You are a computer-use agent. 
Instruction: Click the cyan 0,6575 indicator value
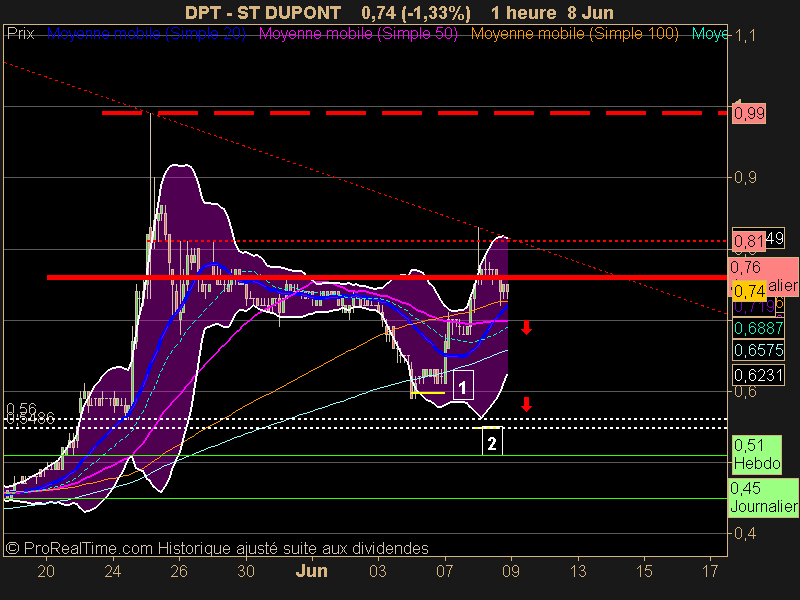coord(758,350)
